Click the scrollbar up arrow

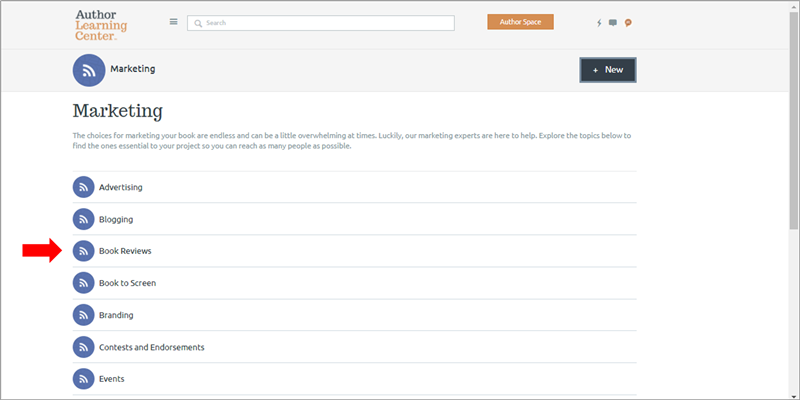tap(794, 6)
